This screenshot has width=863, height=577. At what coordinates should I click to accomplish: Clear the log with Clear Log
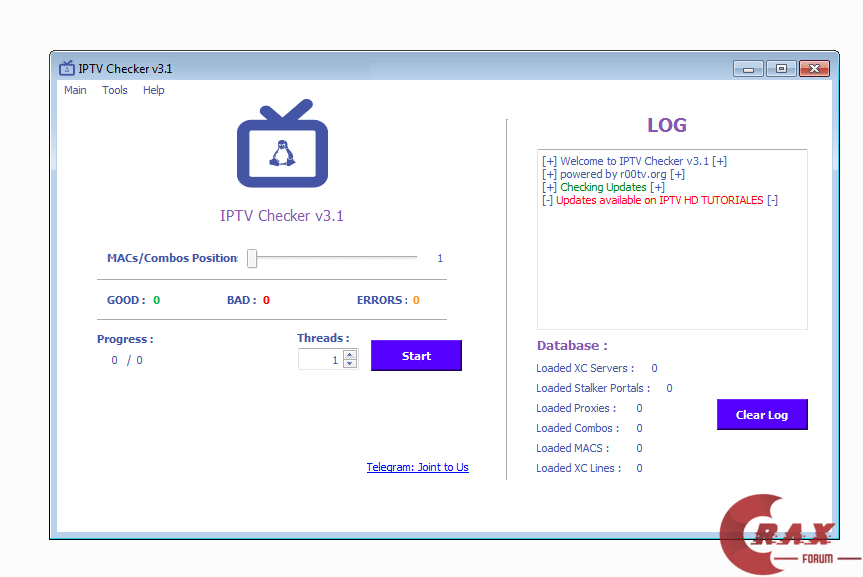point(762,415)
